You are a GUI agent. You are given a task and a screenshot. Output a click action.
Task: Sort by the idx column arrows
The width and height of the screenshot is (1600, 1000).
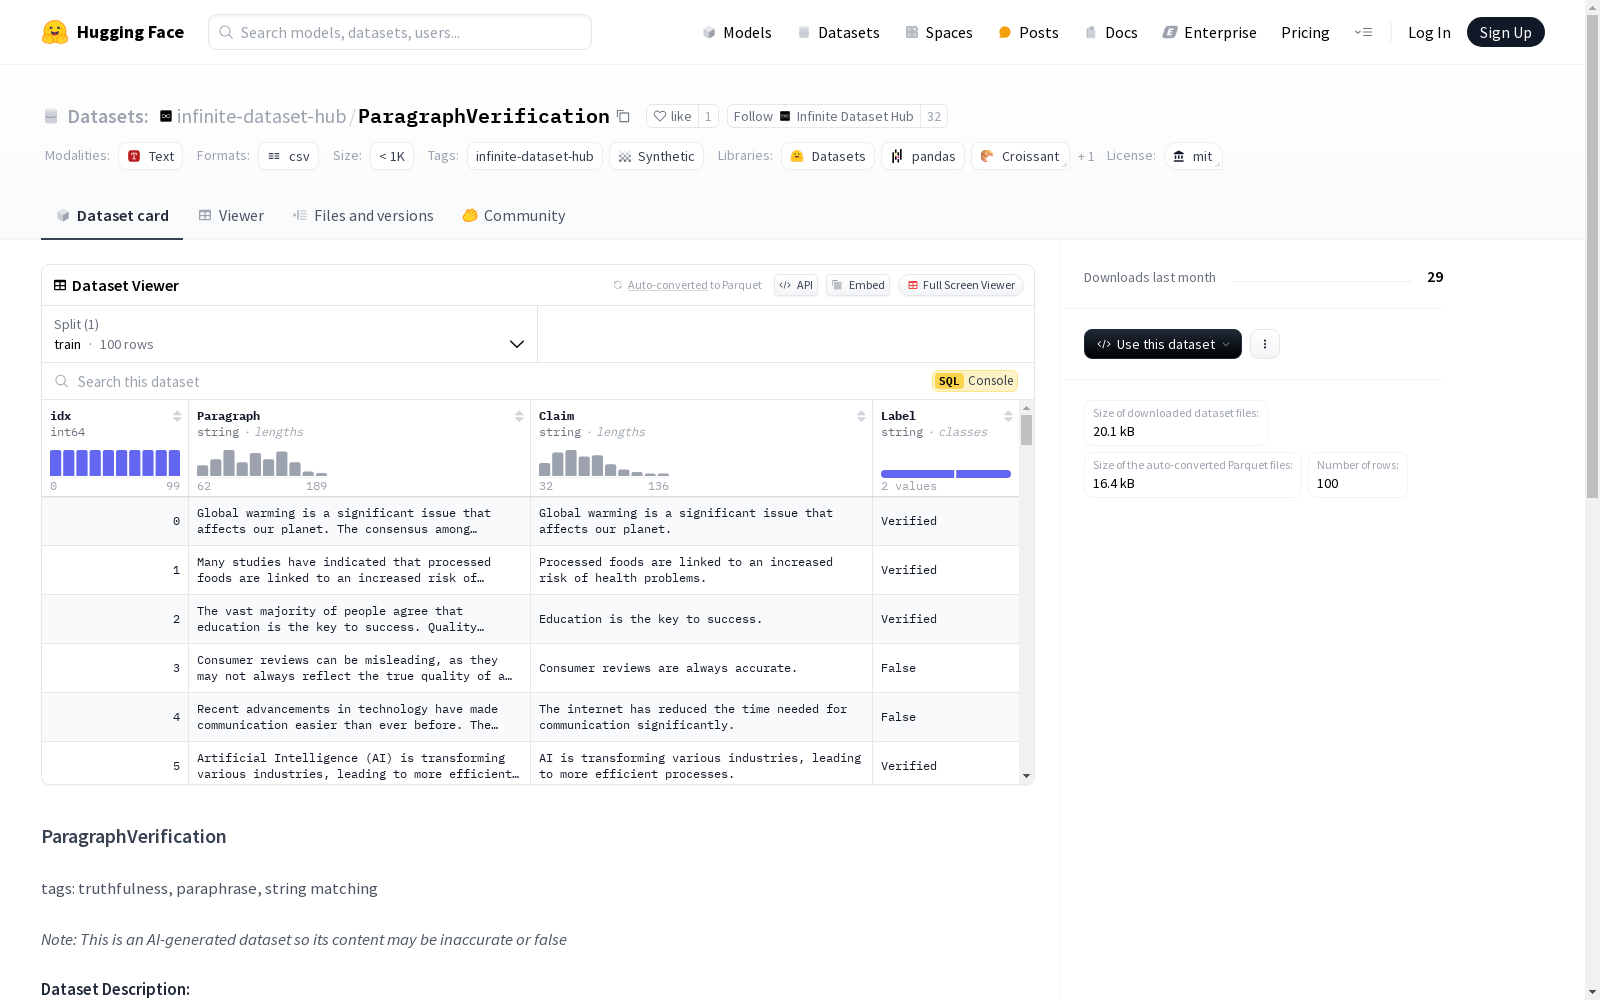177,416
